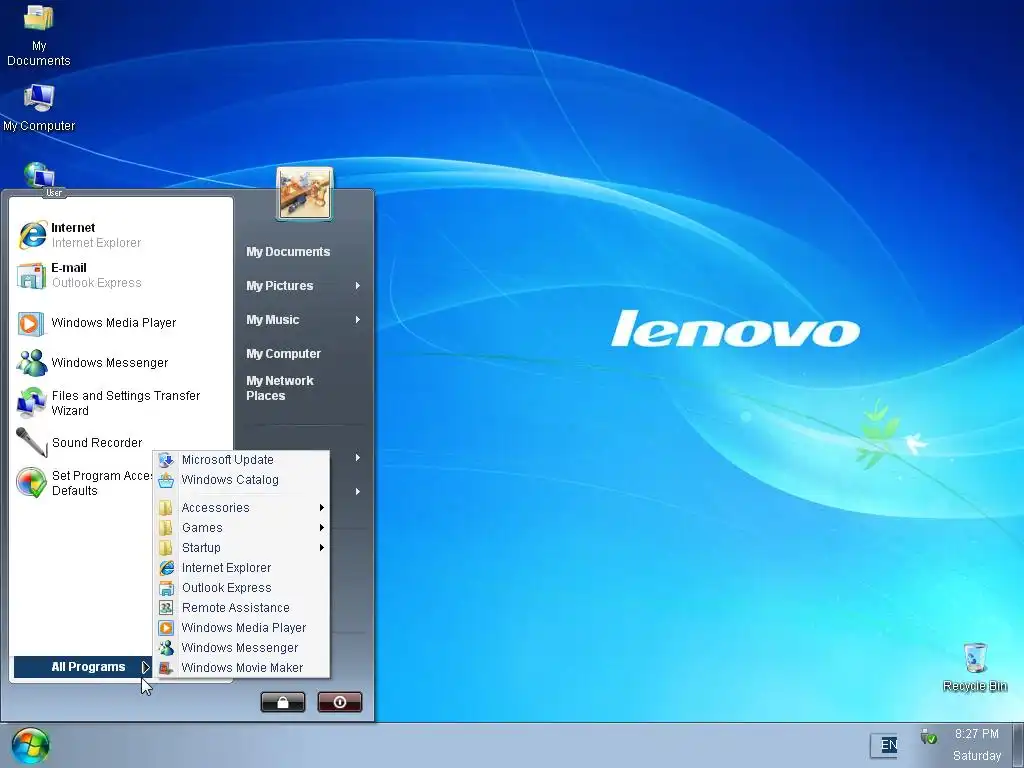Click Remote Assistance icon
The height and width of the screenshot is (768, 1024).
(166, 608)
